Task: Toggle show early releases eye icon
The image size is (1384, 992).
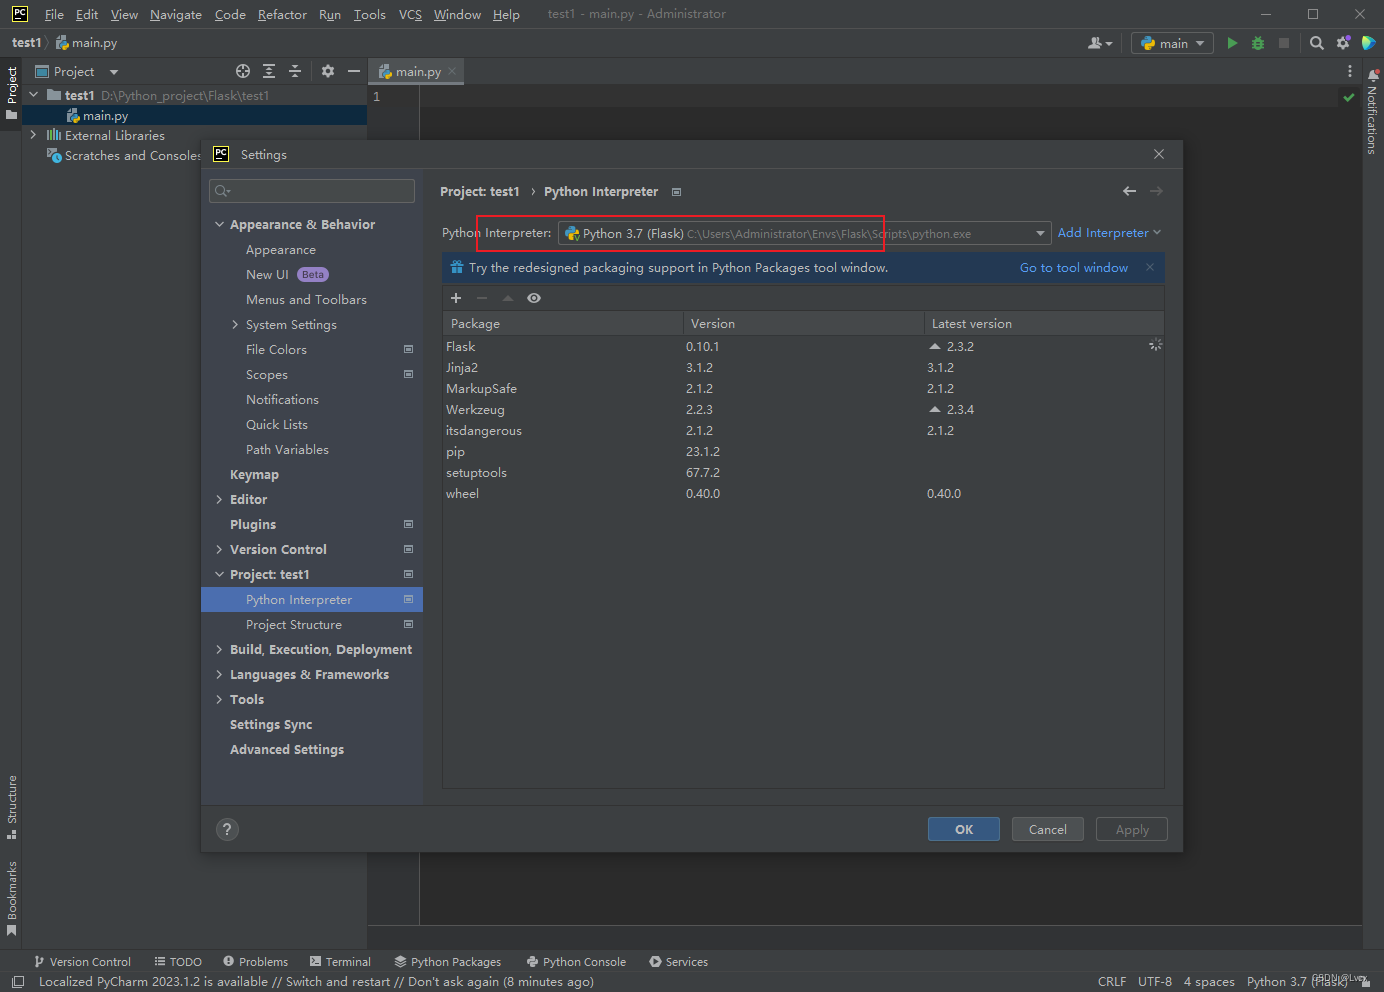Action: 534,298
